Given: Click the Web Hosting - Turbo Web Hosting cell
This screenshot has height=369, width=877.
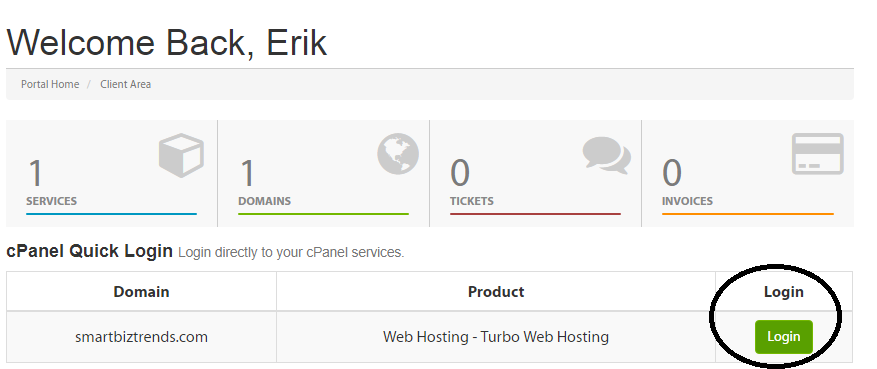Looking at the screenshot, I should coord(496,337).
